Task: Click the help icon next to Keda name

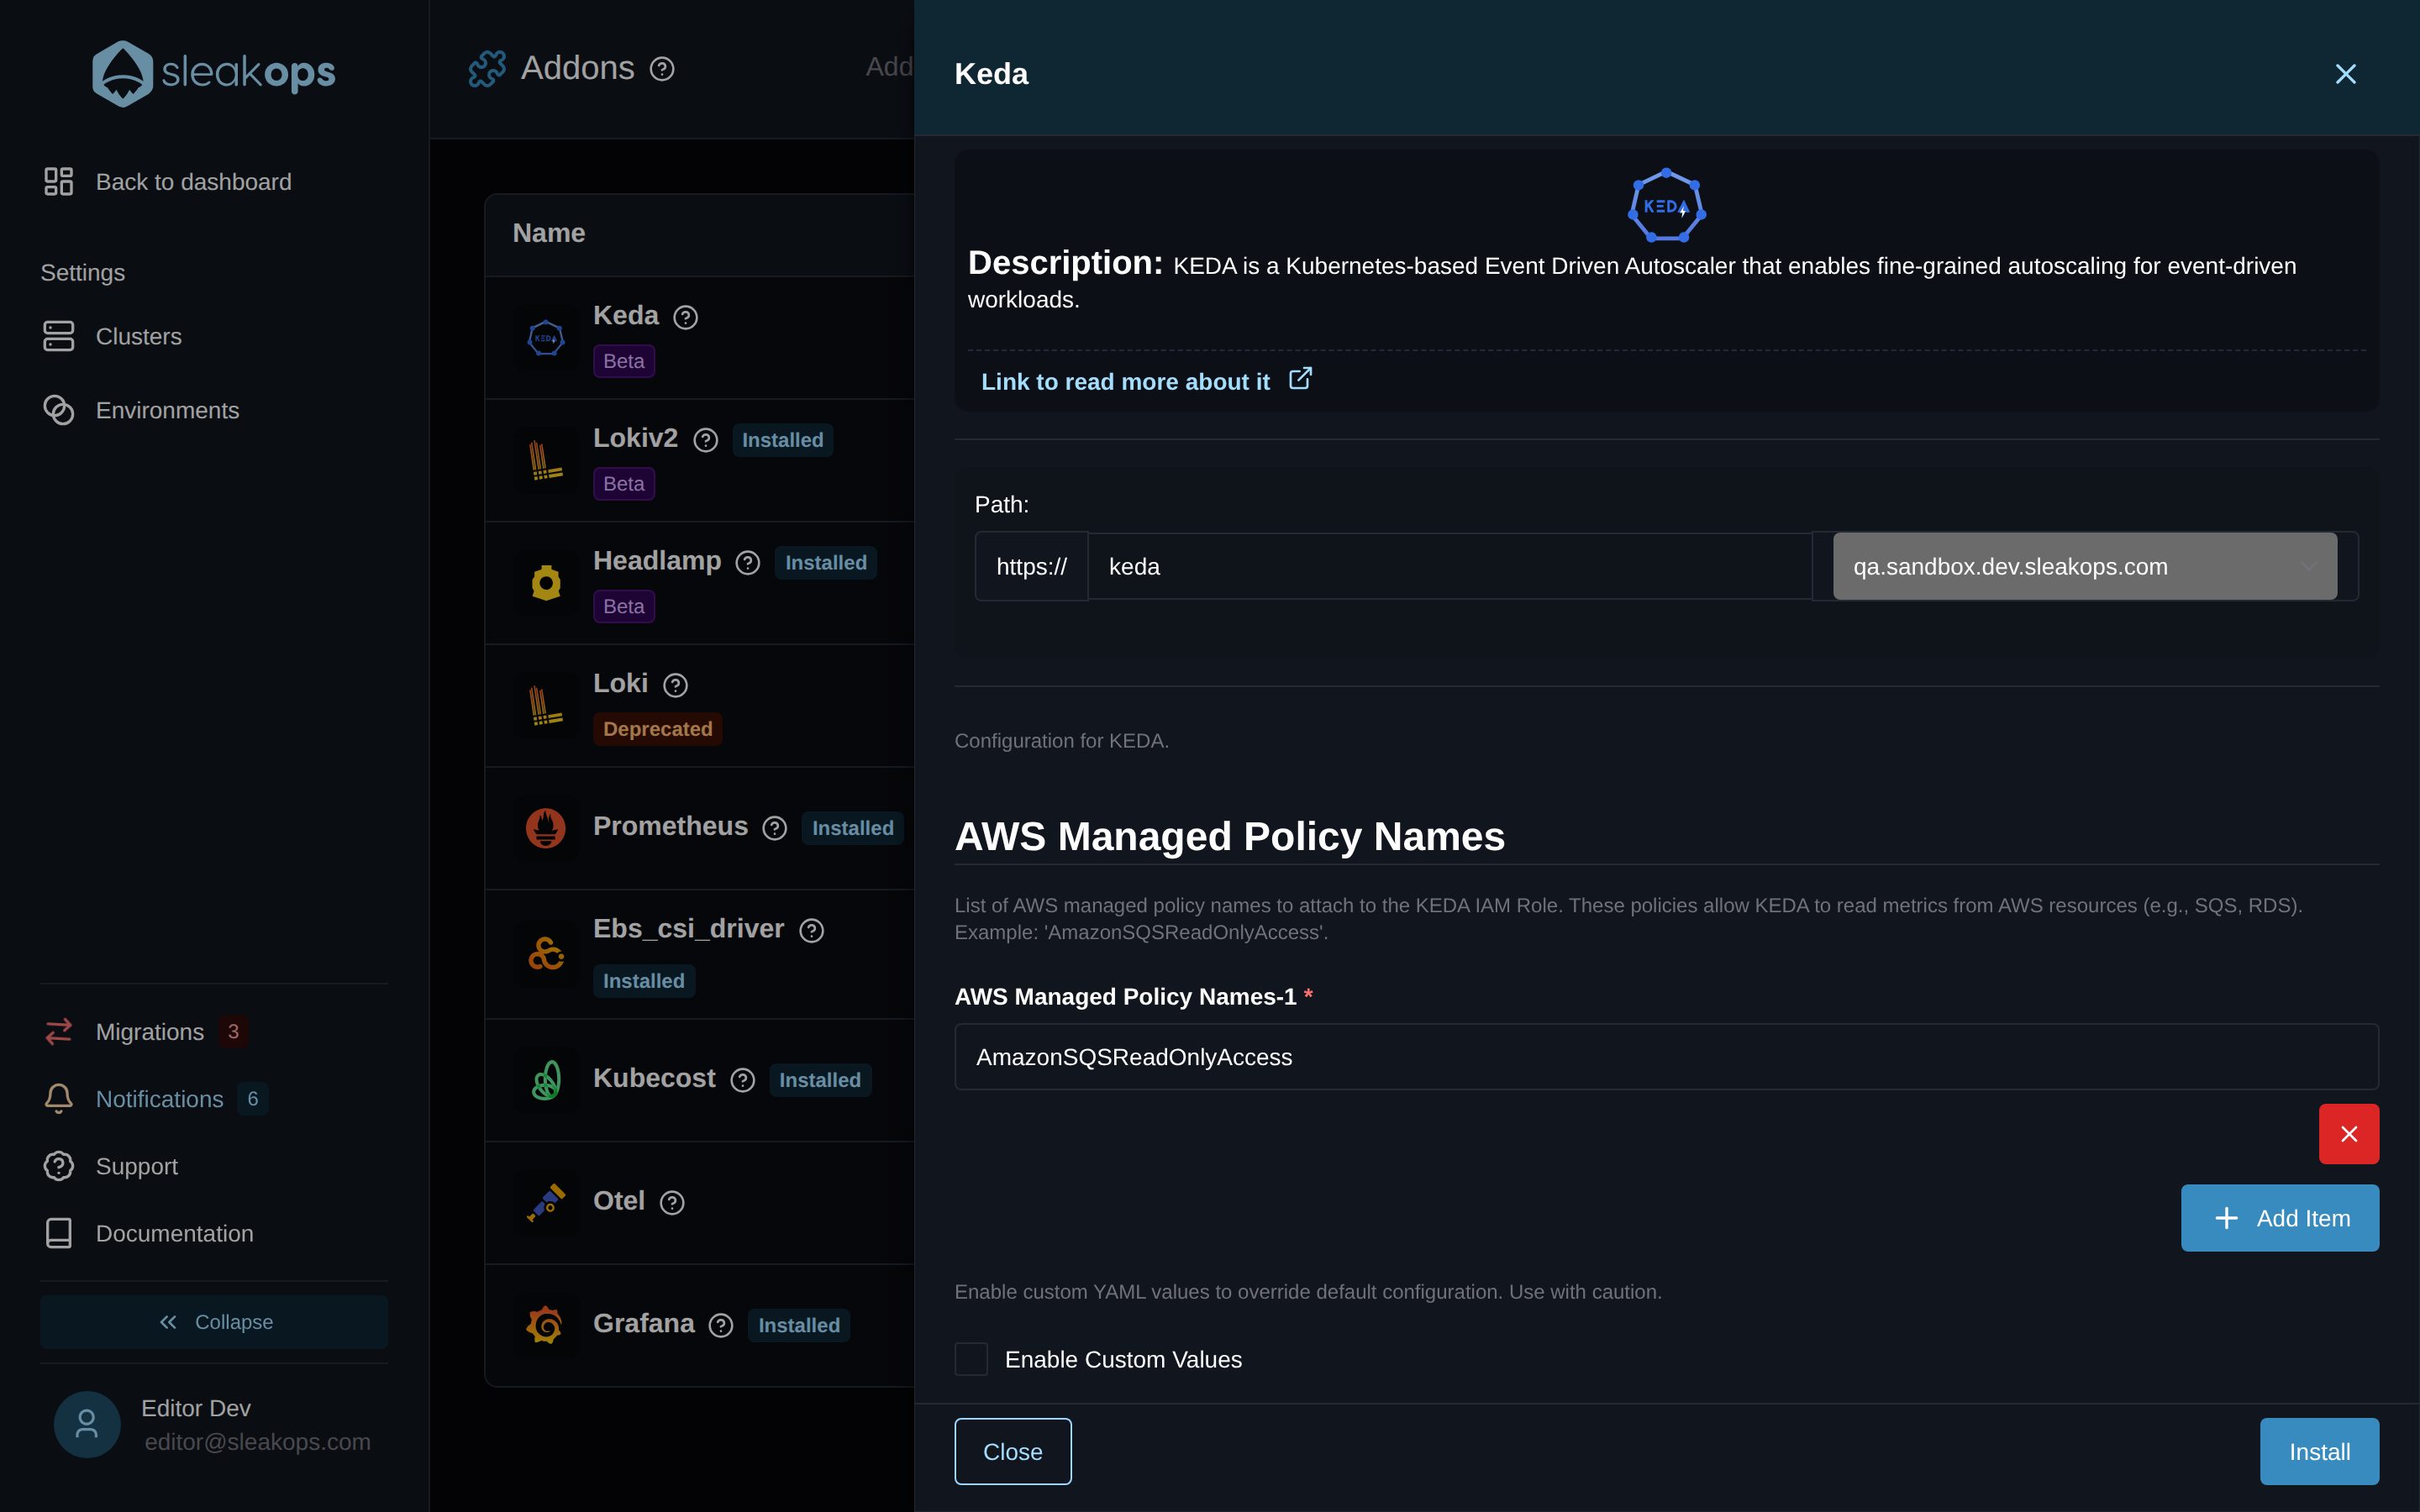Action: coord(685,317)
